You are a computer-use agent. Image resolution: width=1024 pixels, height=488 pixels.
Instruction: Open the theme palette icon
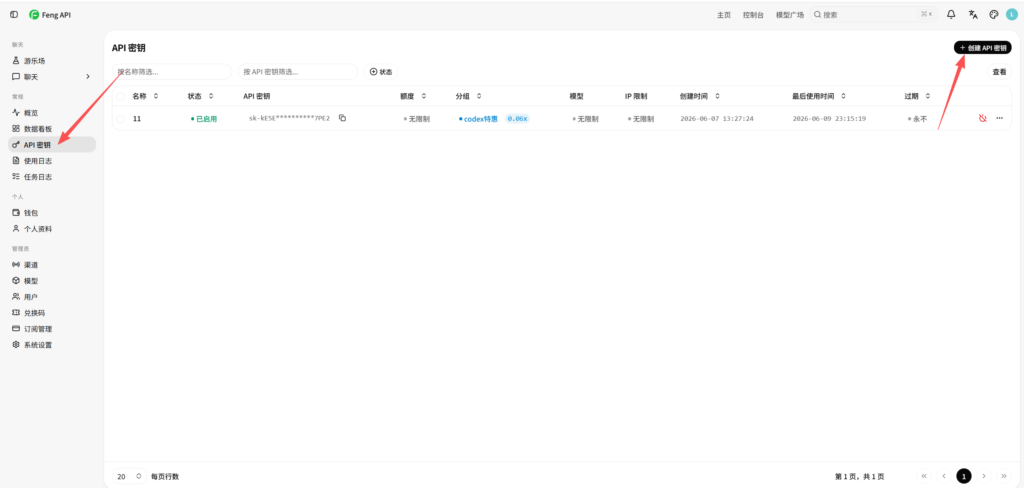click(994, 14)
